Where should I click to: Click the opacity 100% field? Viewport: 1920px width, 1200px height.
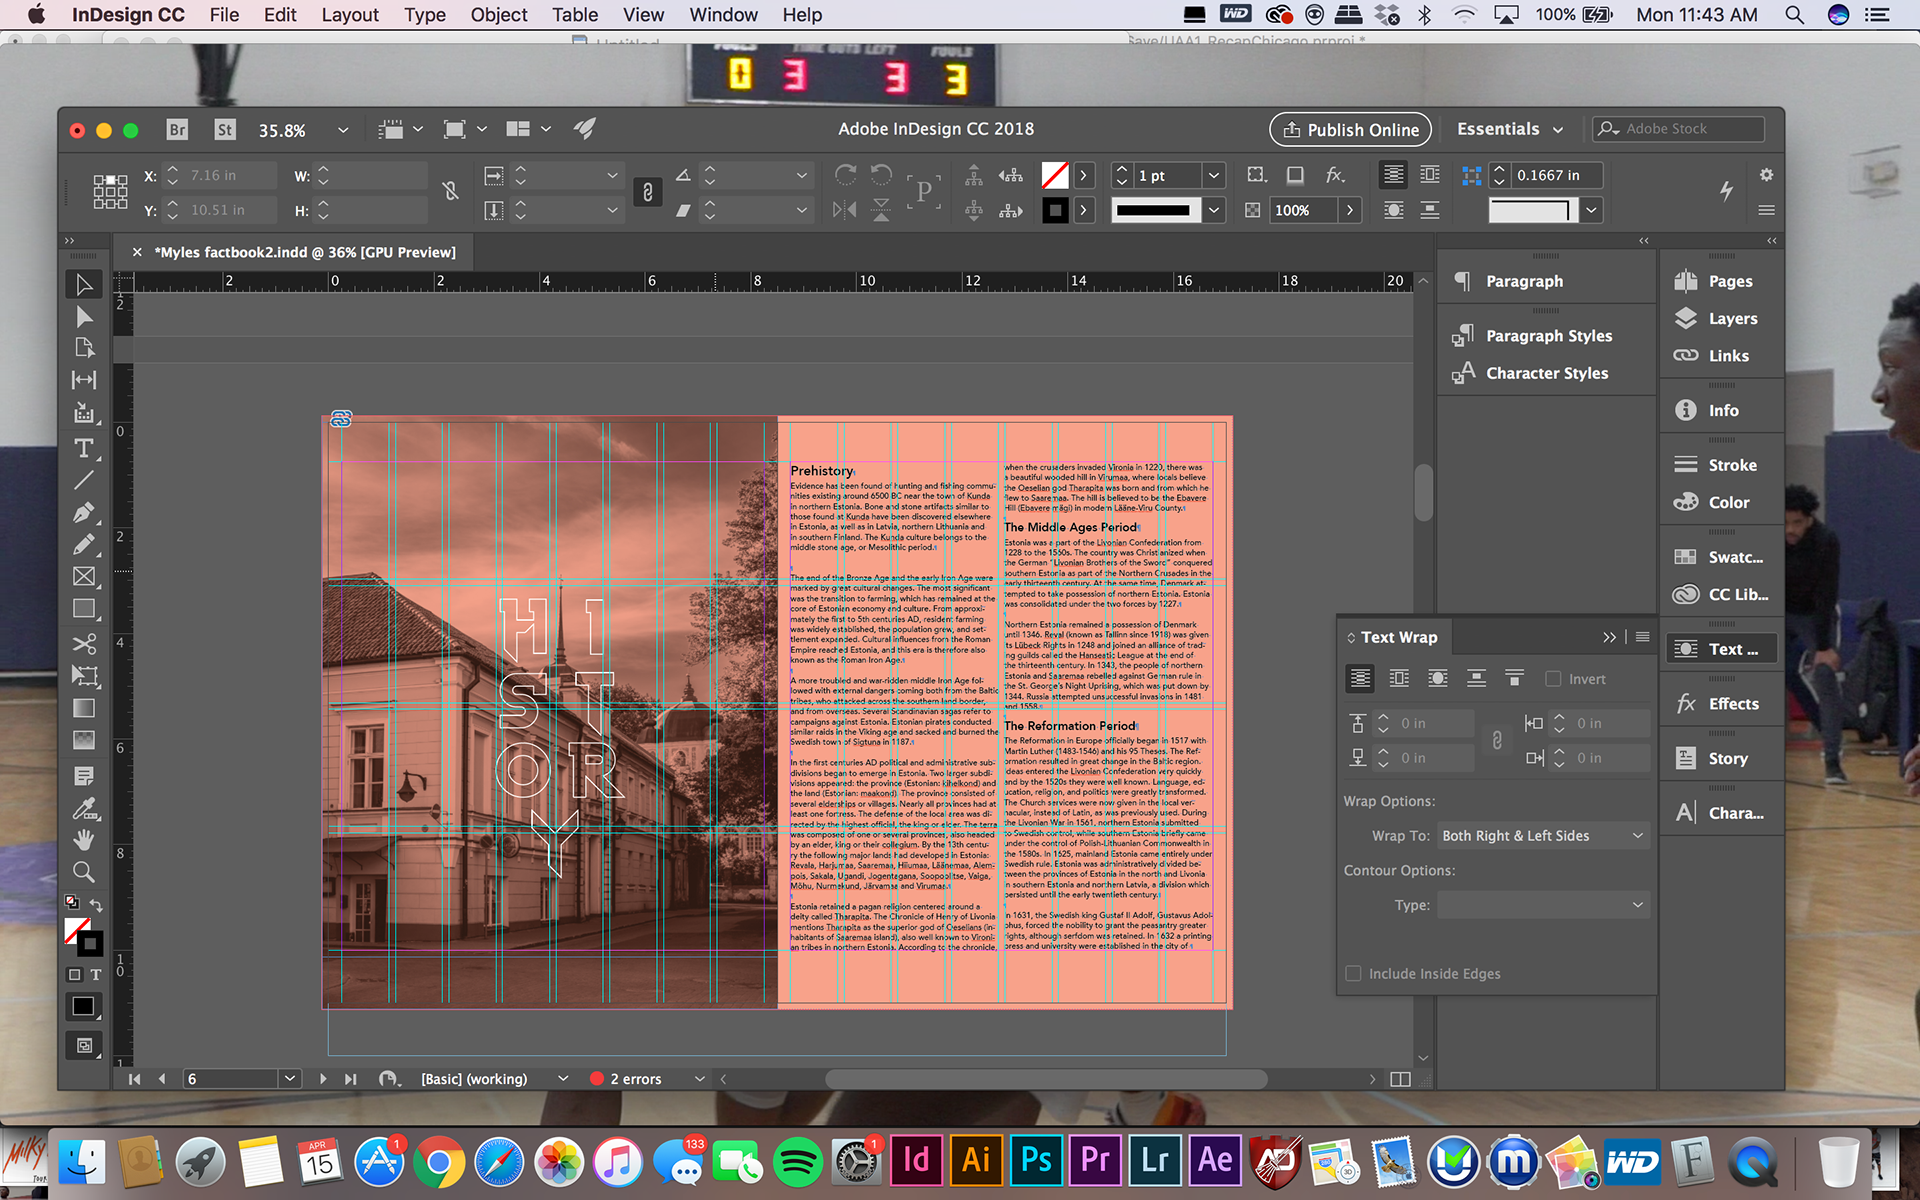click(x=1302, y=210)
